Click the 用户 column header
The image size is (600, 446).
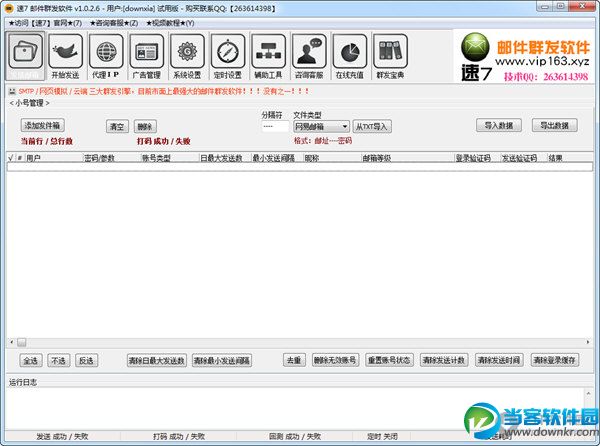point(54,158)
